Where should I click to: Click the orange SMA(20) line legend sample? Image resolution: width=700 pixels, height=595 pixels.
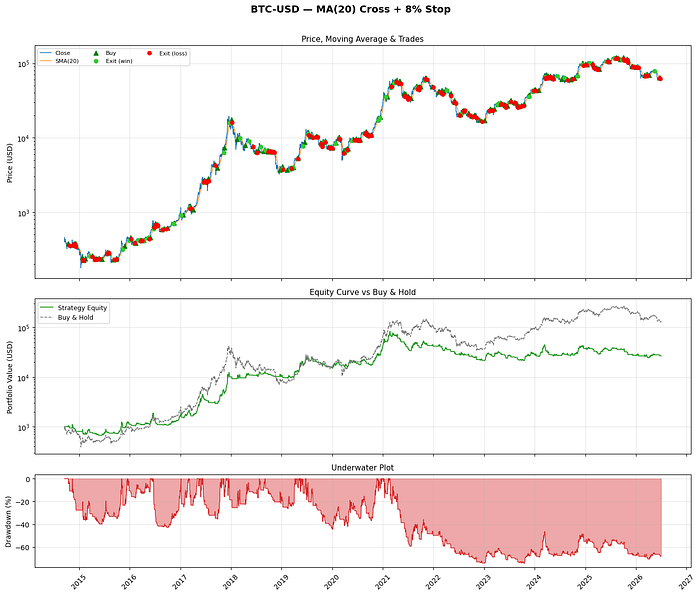click(46, 61)
